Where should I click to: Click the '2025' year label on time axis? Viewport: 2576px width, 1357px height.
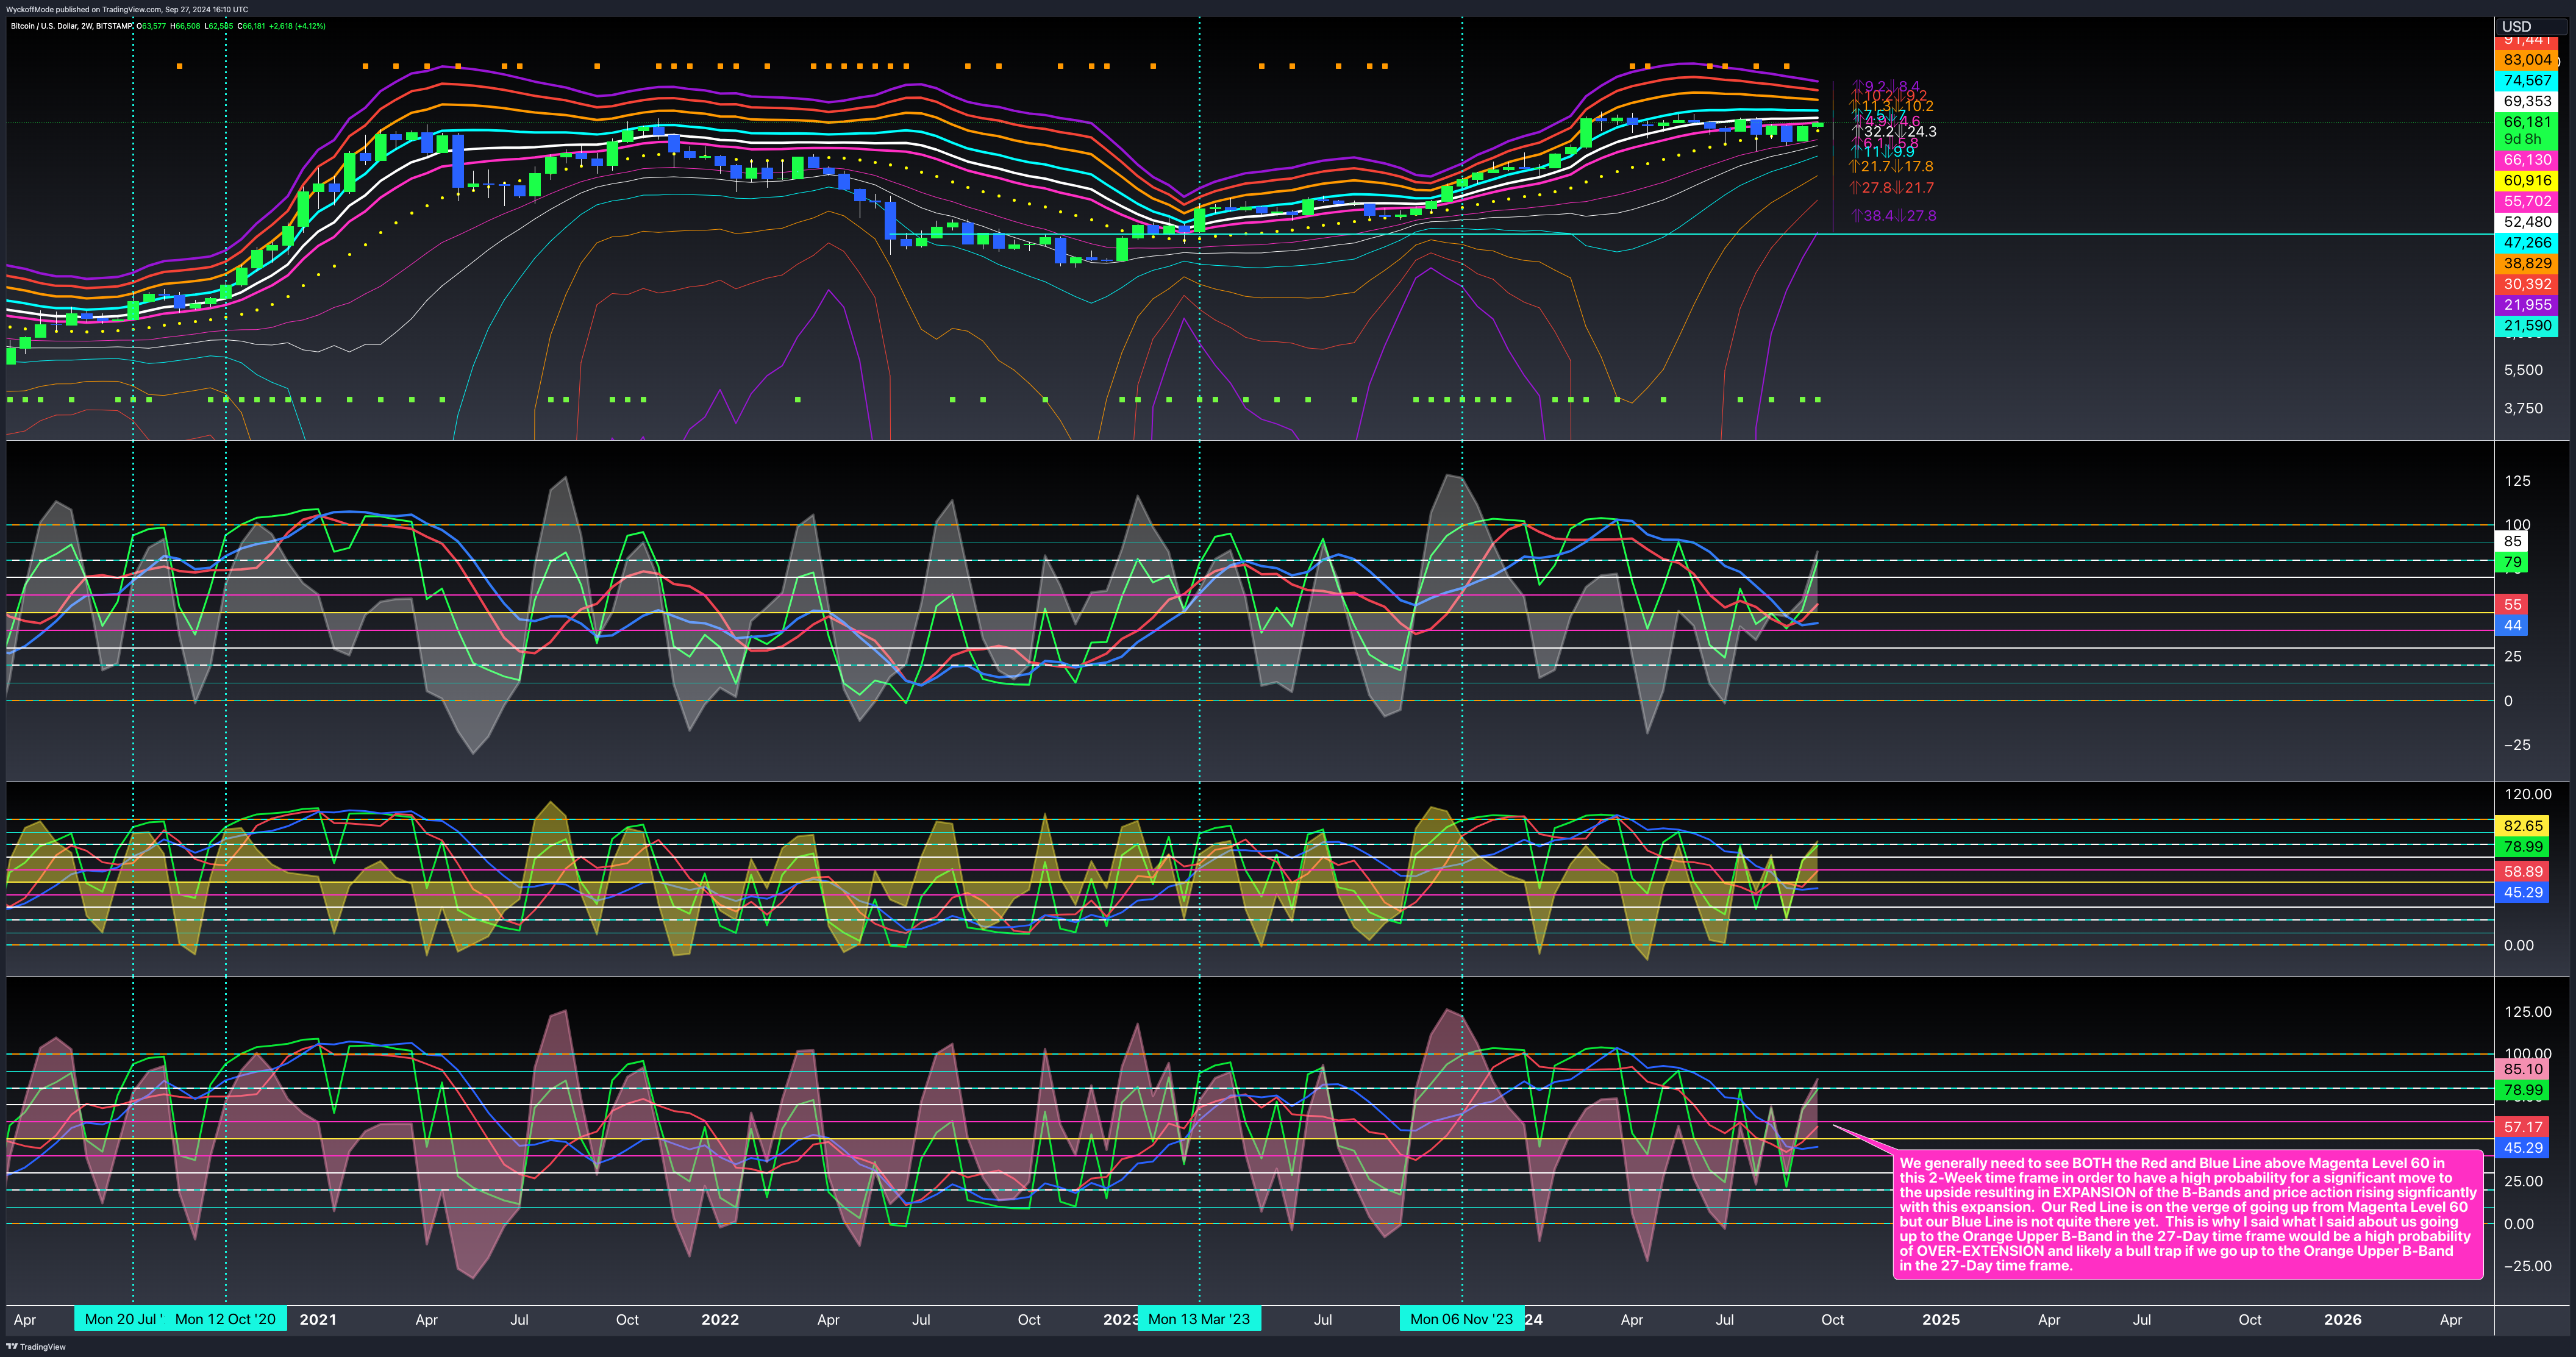1941,1320
